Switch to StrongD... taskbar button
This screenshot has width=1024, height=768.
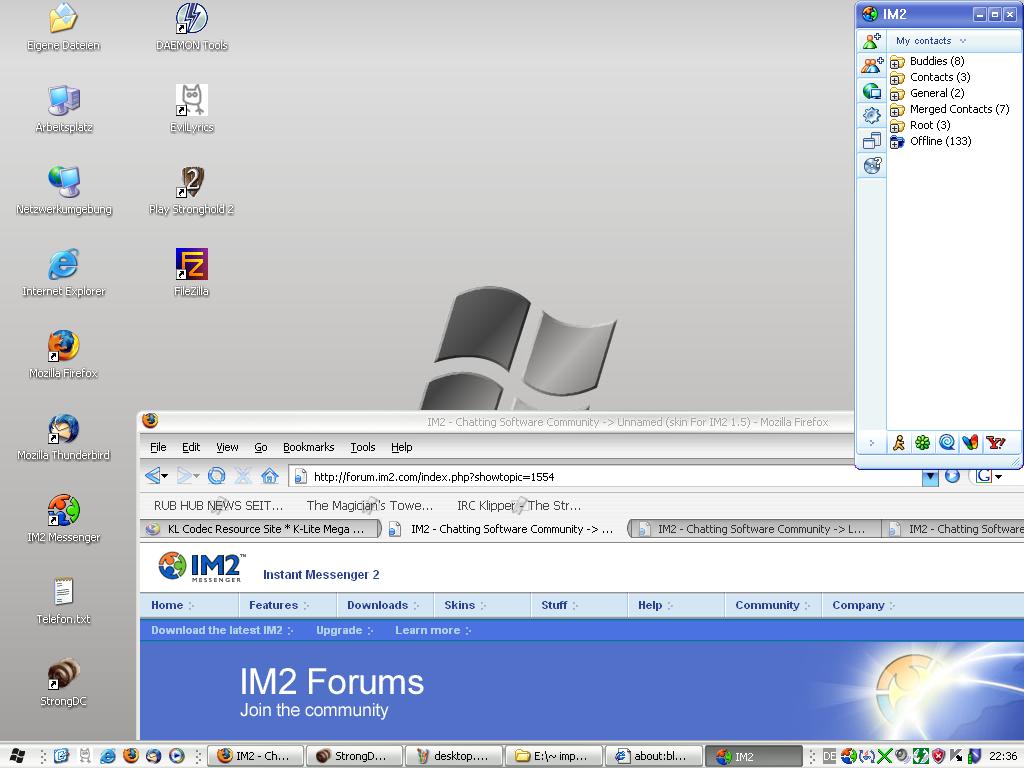point(354,756)
